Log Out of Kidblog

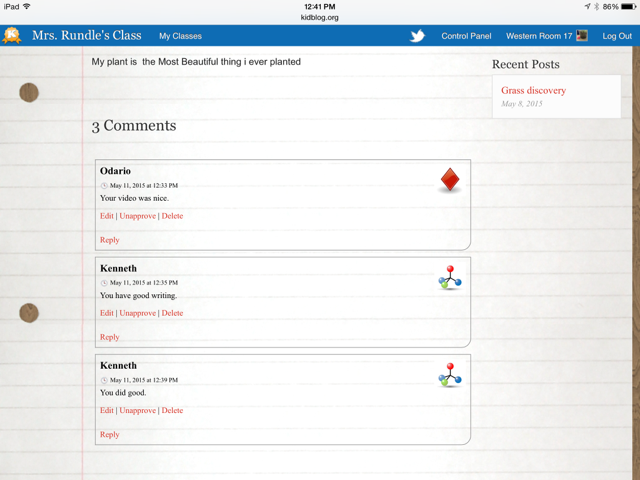click(616, 36)
